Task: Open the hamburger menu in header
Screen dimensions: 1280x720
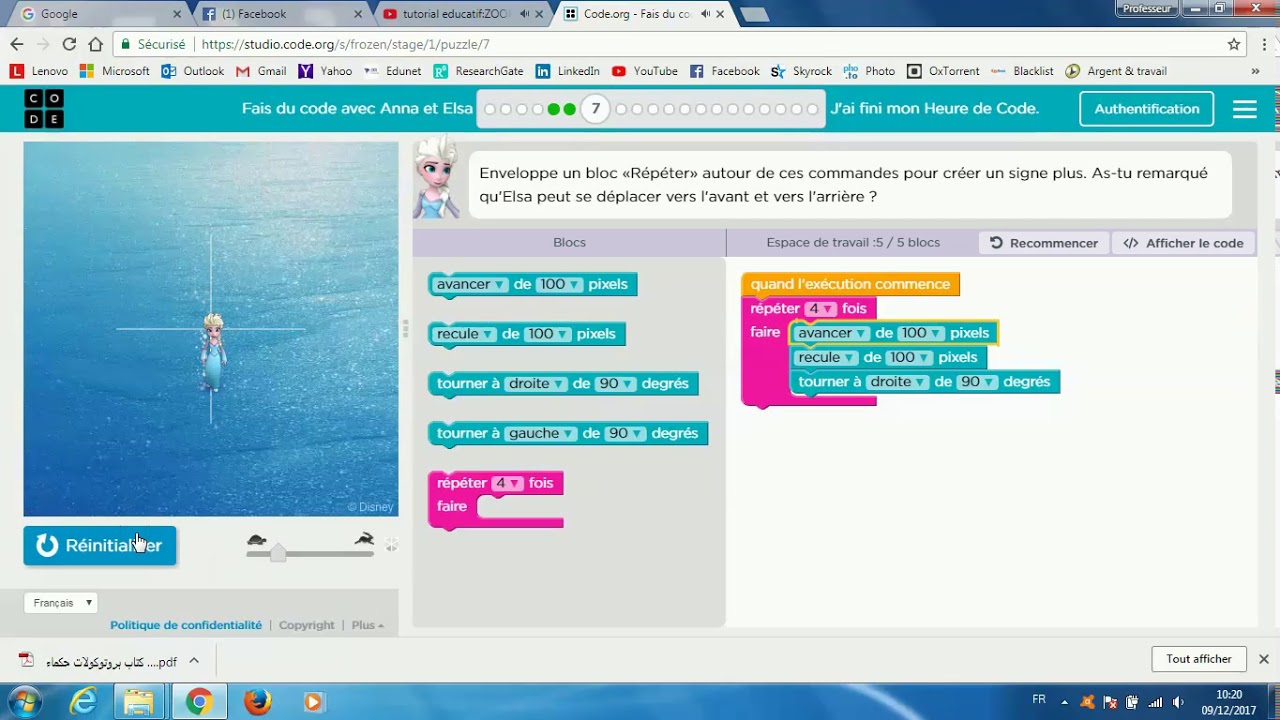Action: point(1244,109)
